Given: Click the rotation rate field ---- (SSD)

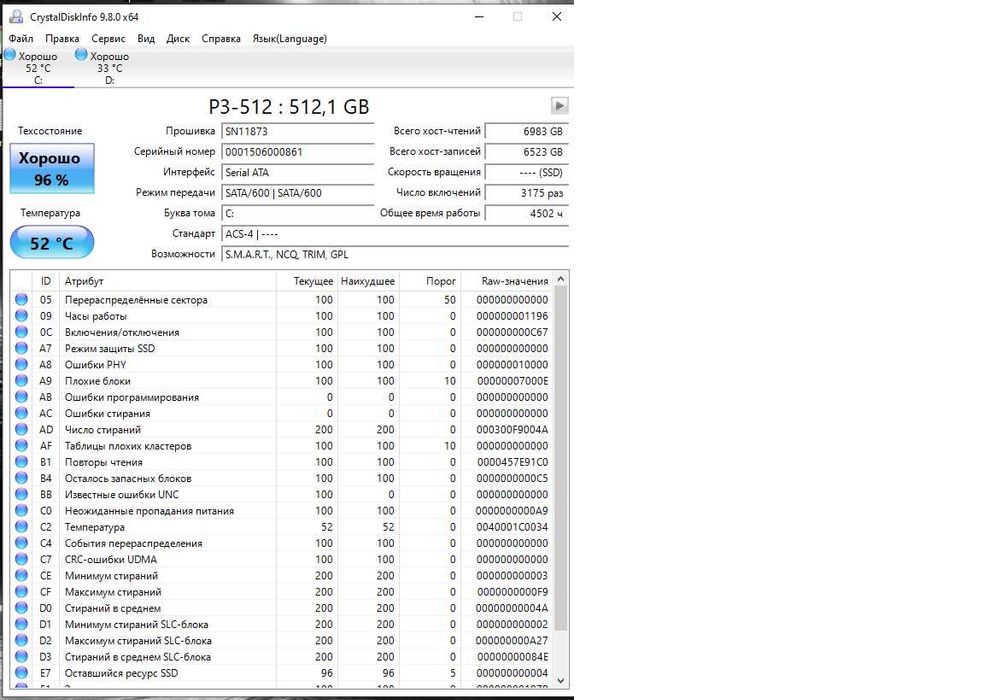Looking at the screenshot, I should pyautogui.click(x=527, y=172).
